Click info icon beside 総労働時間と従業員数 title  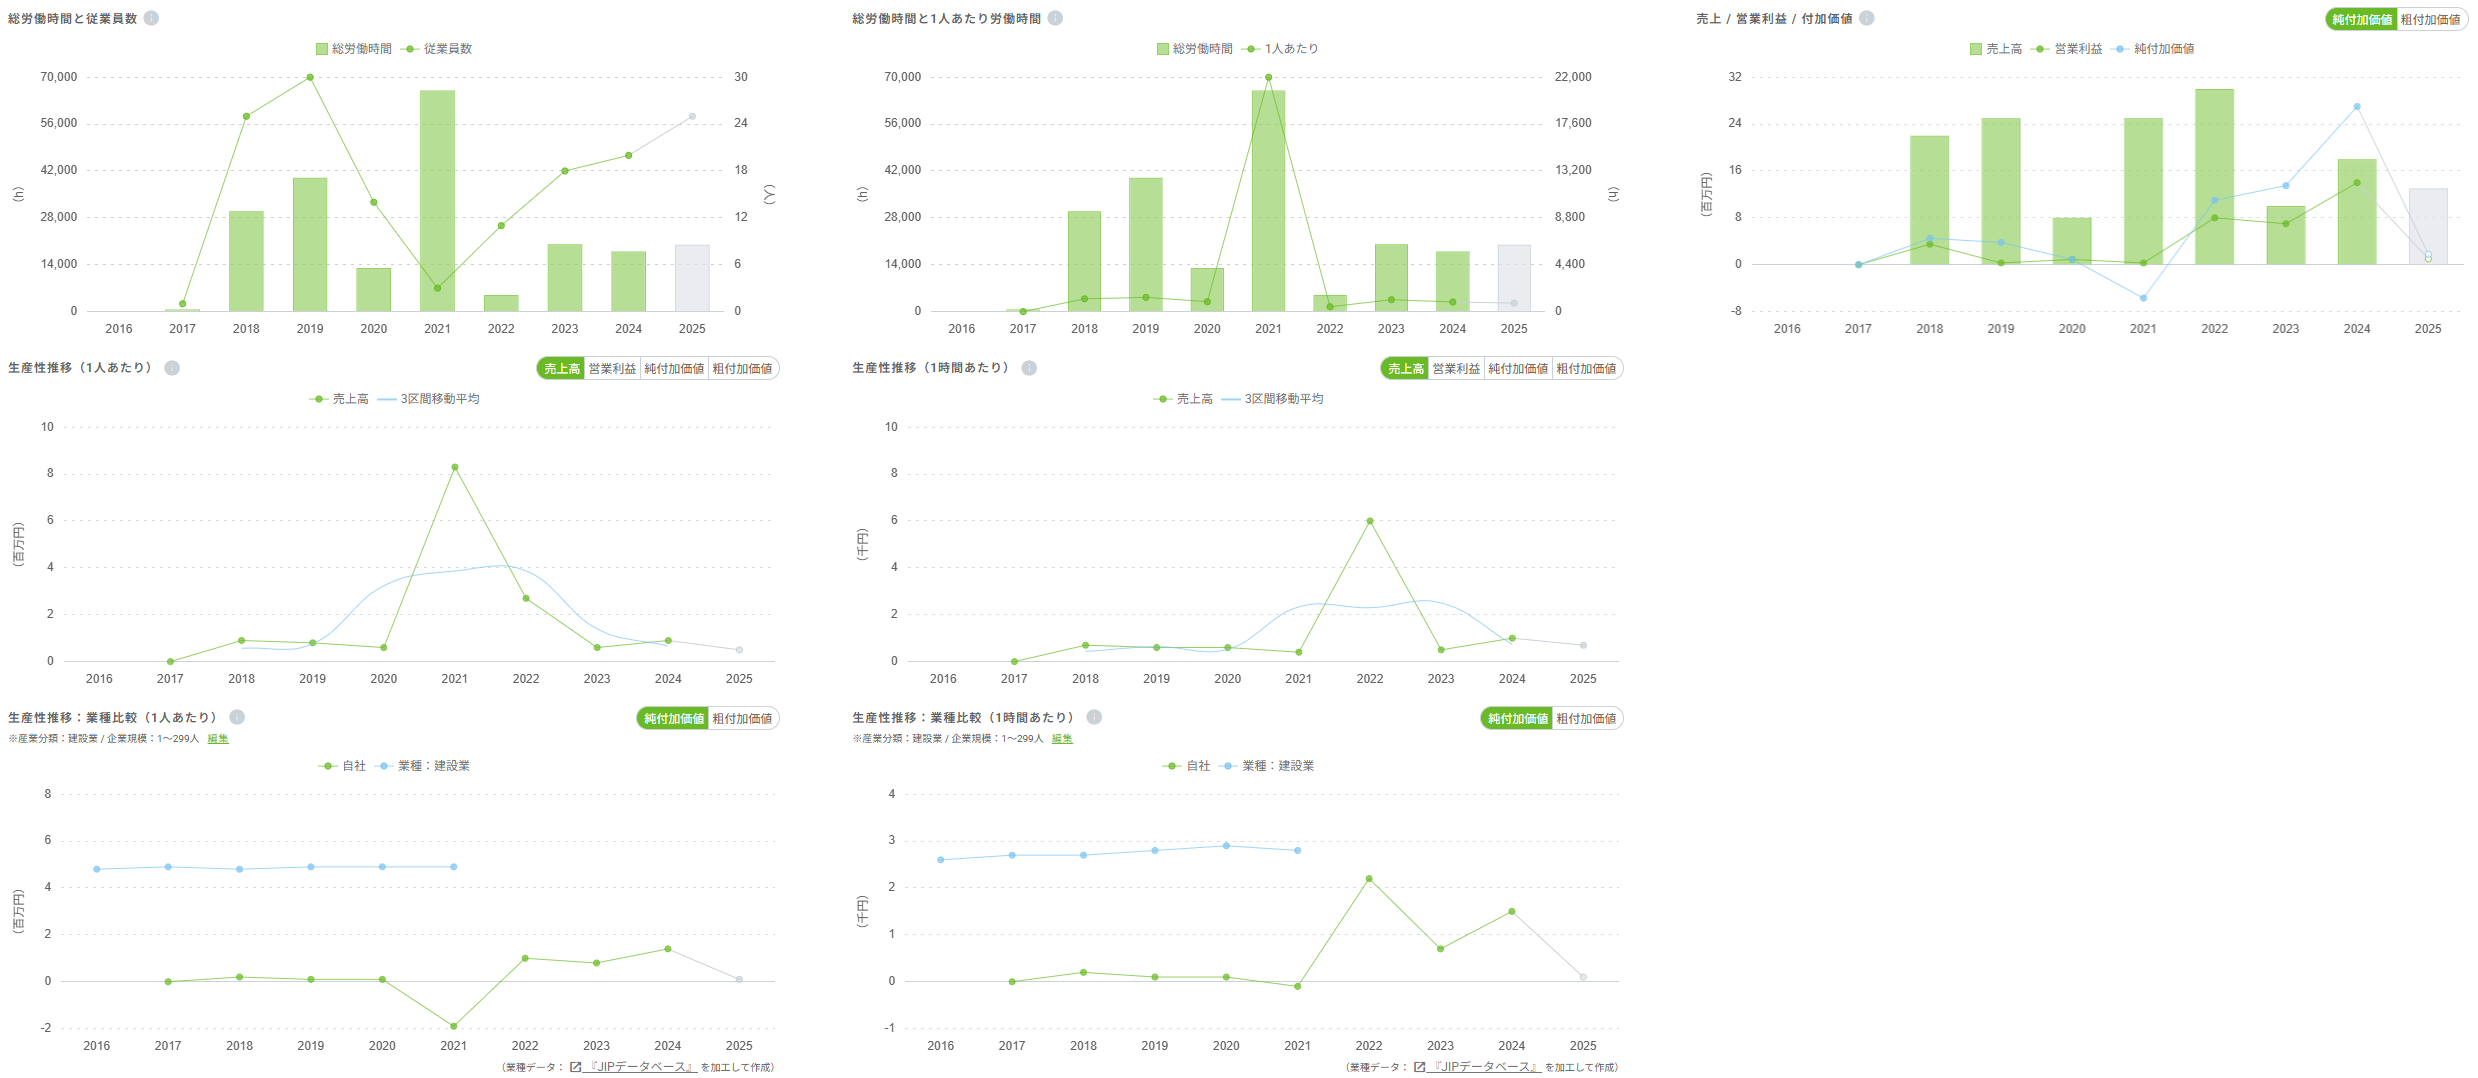pos(151,18)
